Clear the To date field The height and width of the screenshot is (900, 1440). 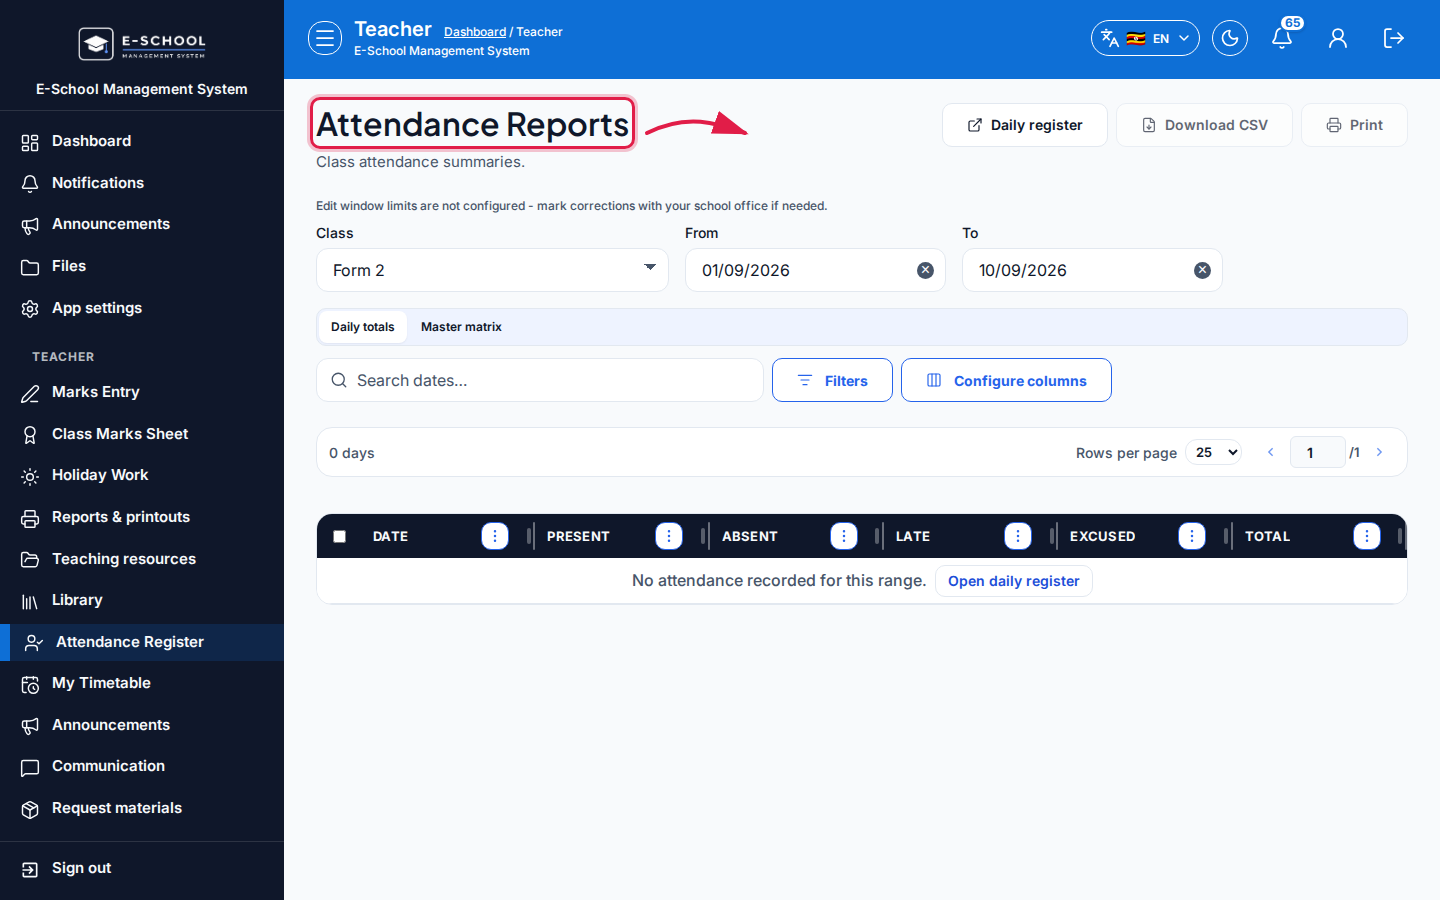pyautogui.click(x=1203, y=270)
